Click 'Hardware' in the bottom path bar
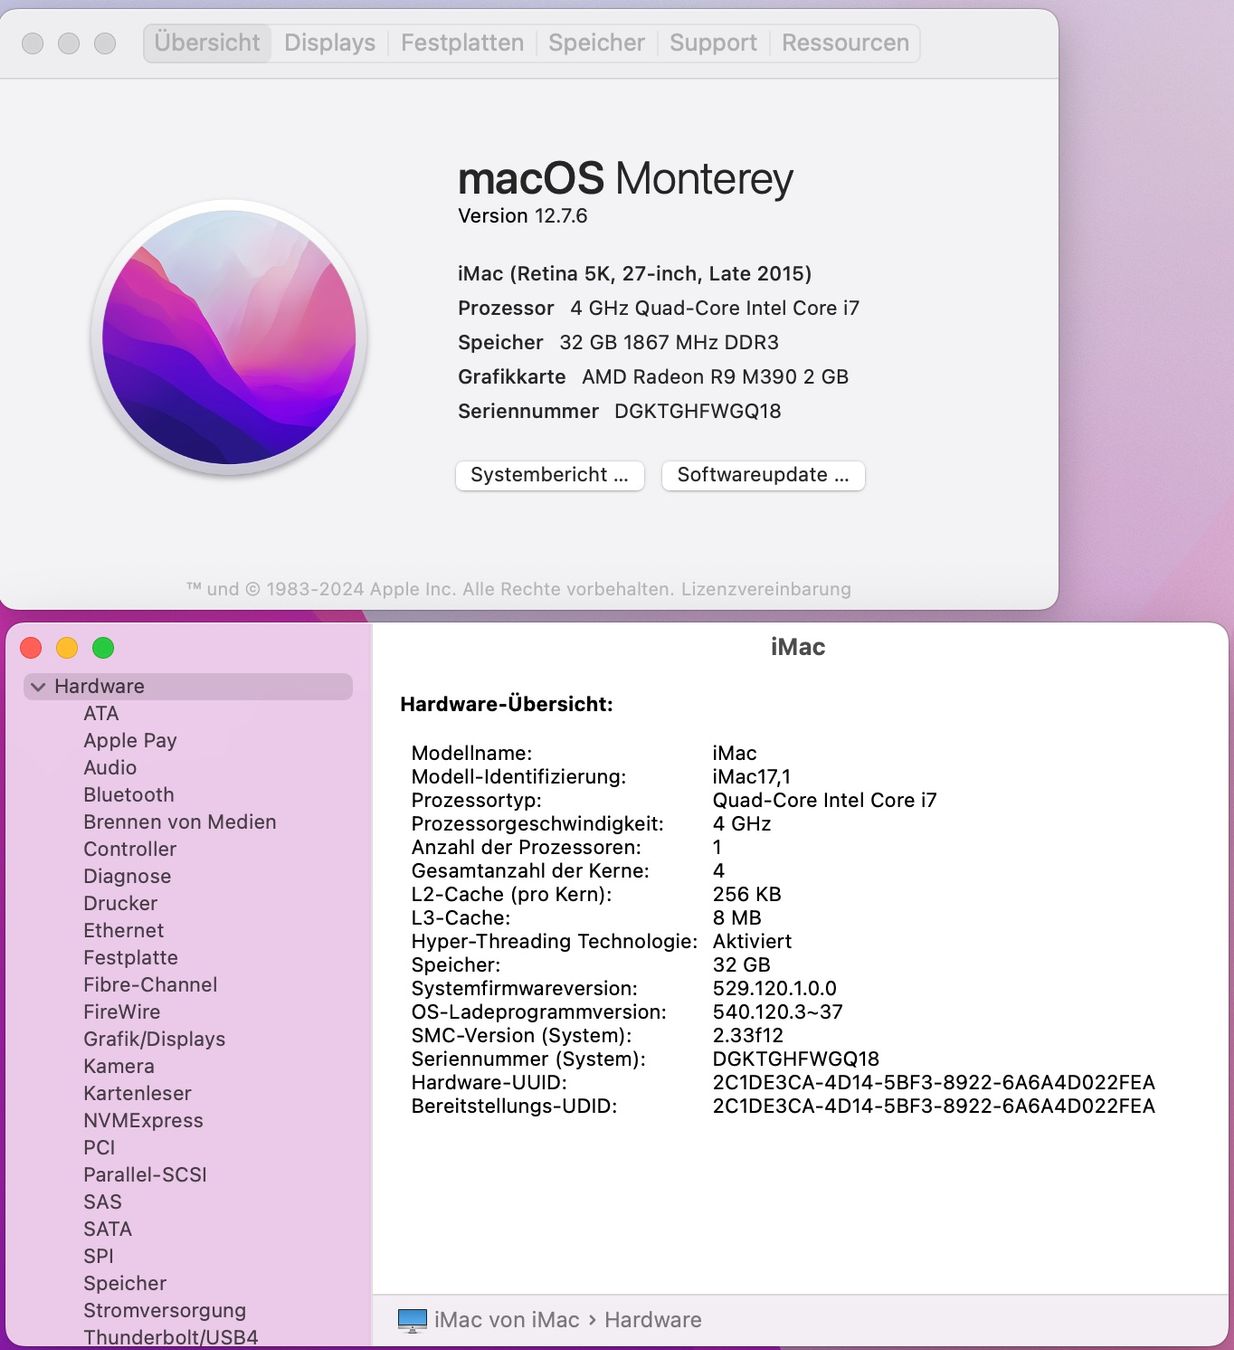Viewport: 1234px width, 1350px height. coord(653,1320)
